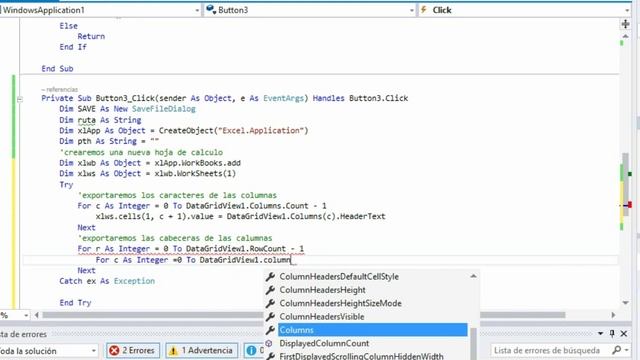
Task: Click the HeaderText property in code
Action: pyautogui.click(x=362, y=216)
